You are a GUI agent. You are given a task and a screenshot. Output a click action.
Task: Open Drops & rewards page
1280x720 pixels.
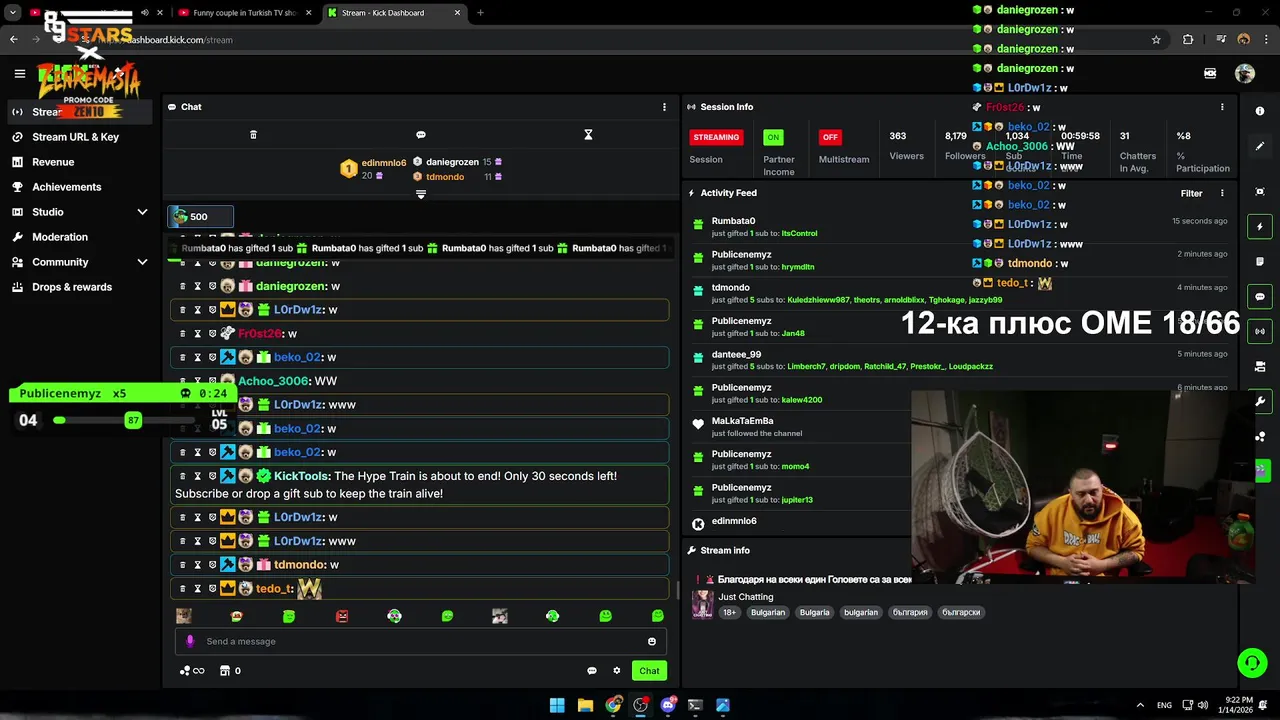(72, 287)
